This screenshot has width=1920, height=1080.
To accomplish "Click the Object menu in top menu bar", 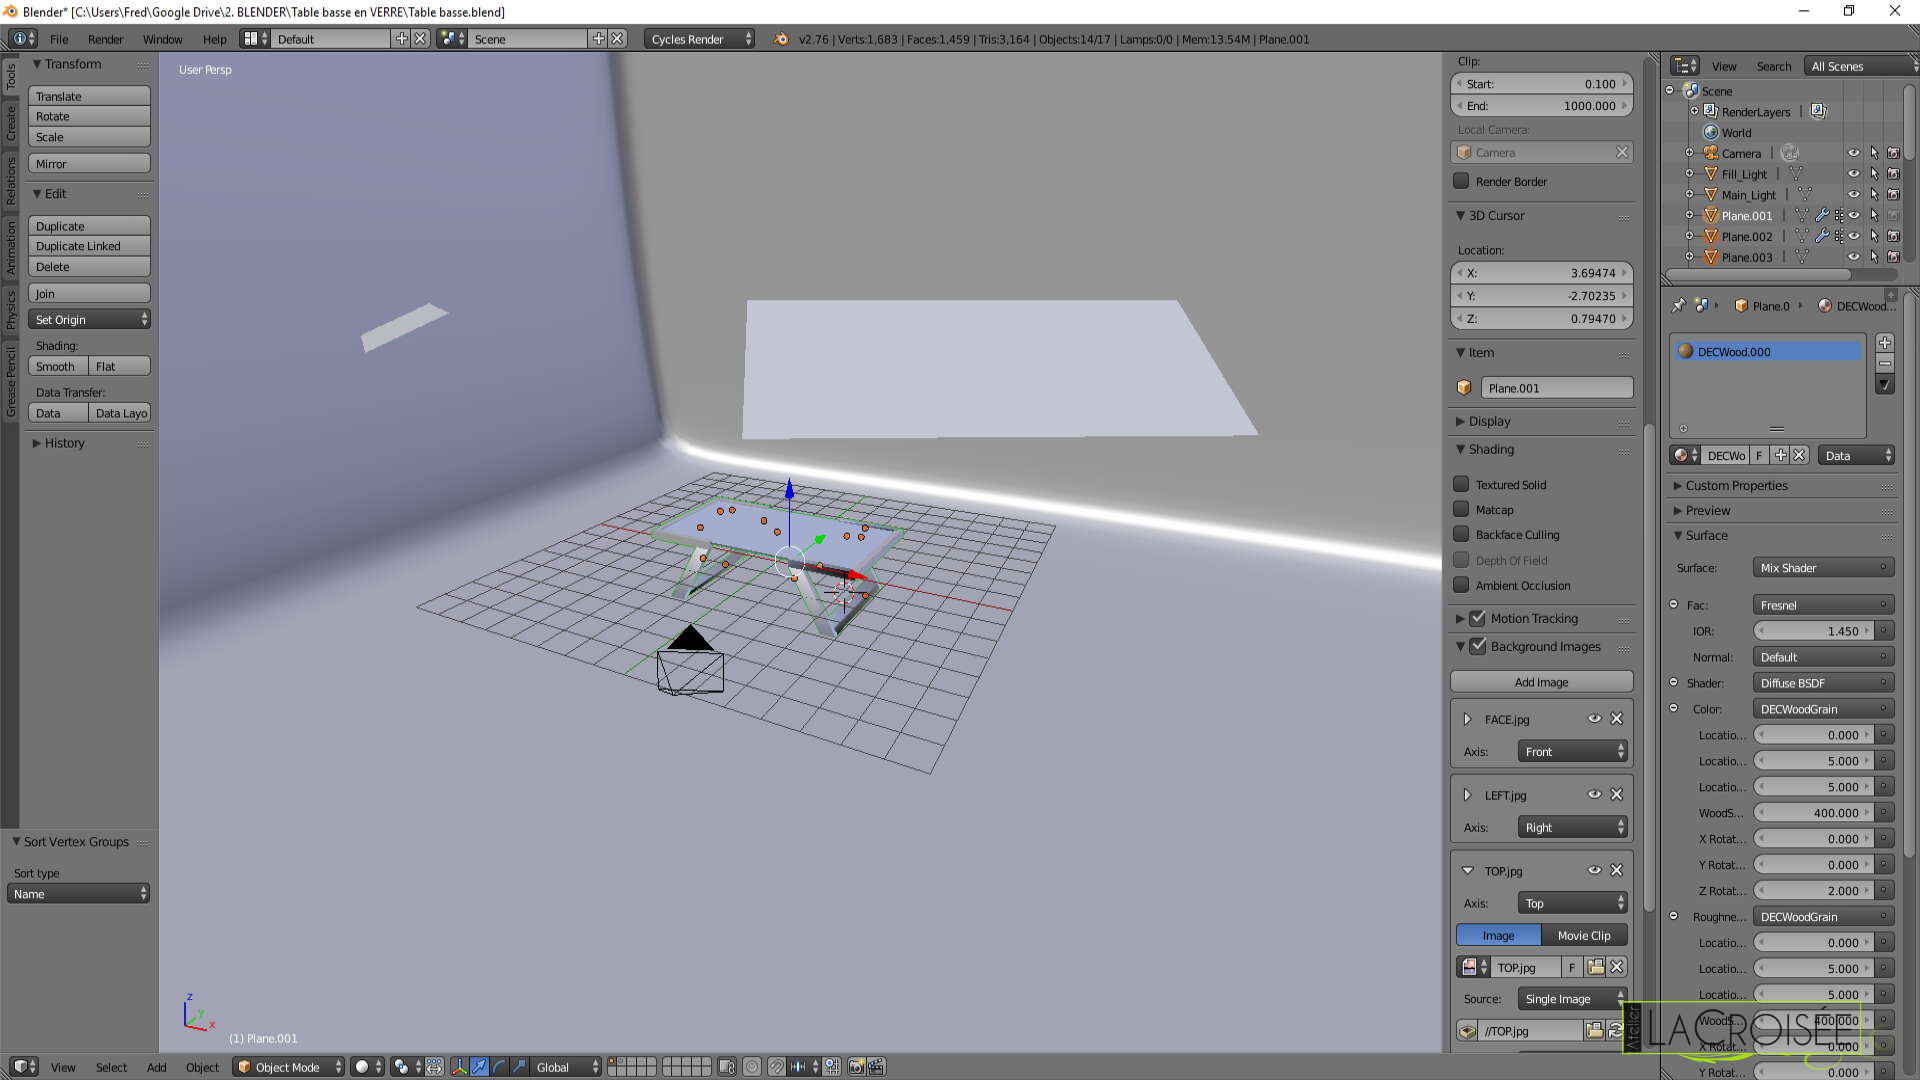I will point(202,1065).
